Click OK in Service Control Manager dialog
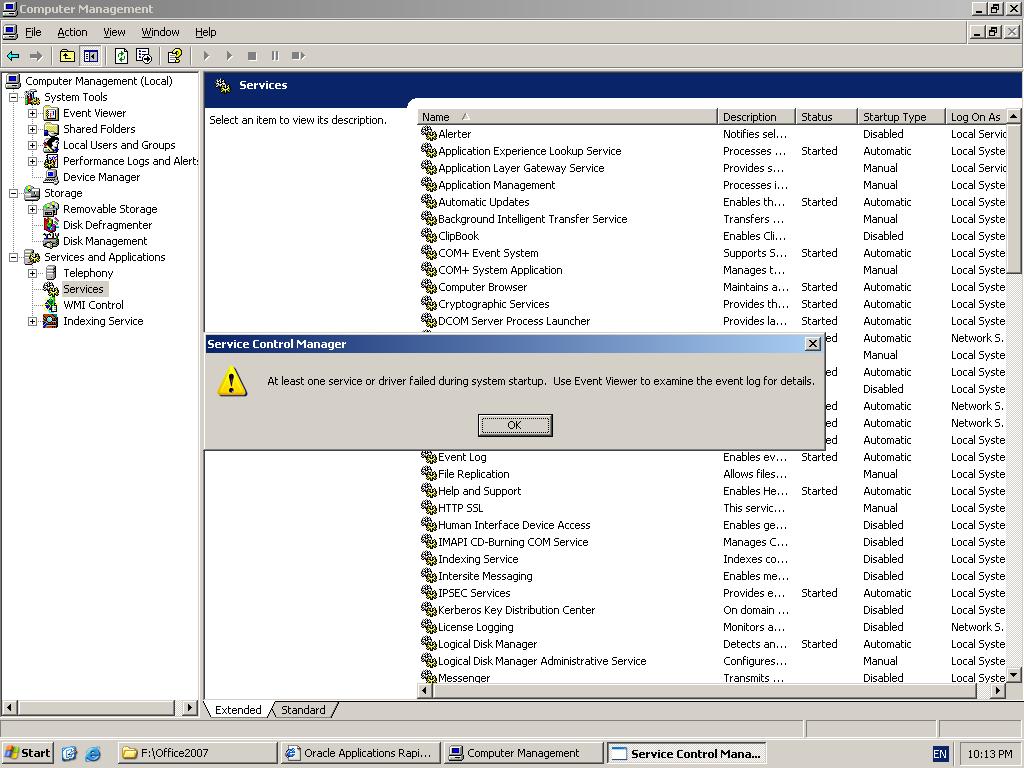 point(514,425)
